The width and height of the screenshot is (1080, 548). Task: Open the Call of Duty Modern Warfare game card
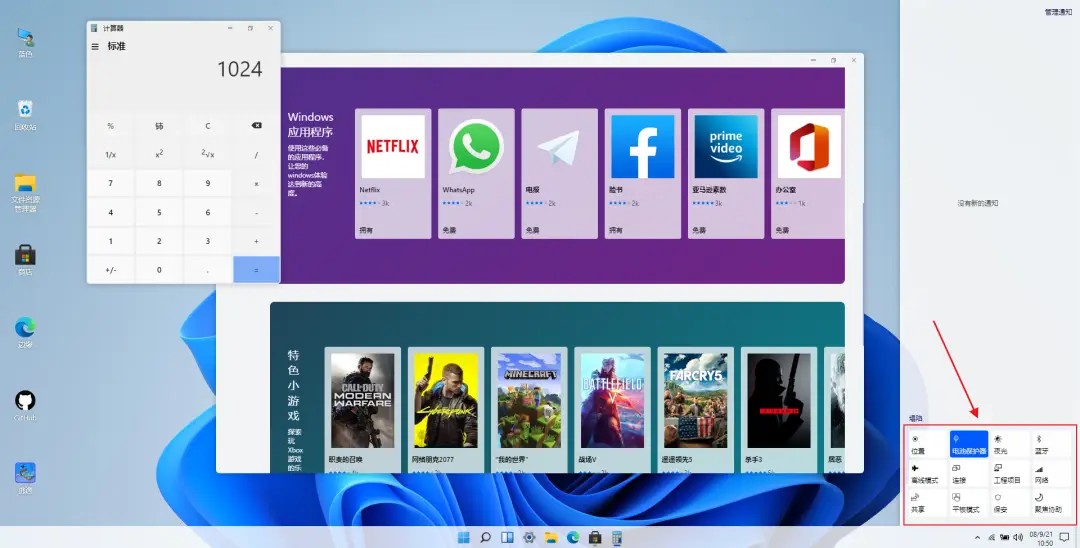click(x=362, y=410)
